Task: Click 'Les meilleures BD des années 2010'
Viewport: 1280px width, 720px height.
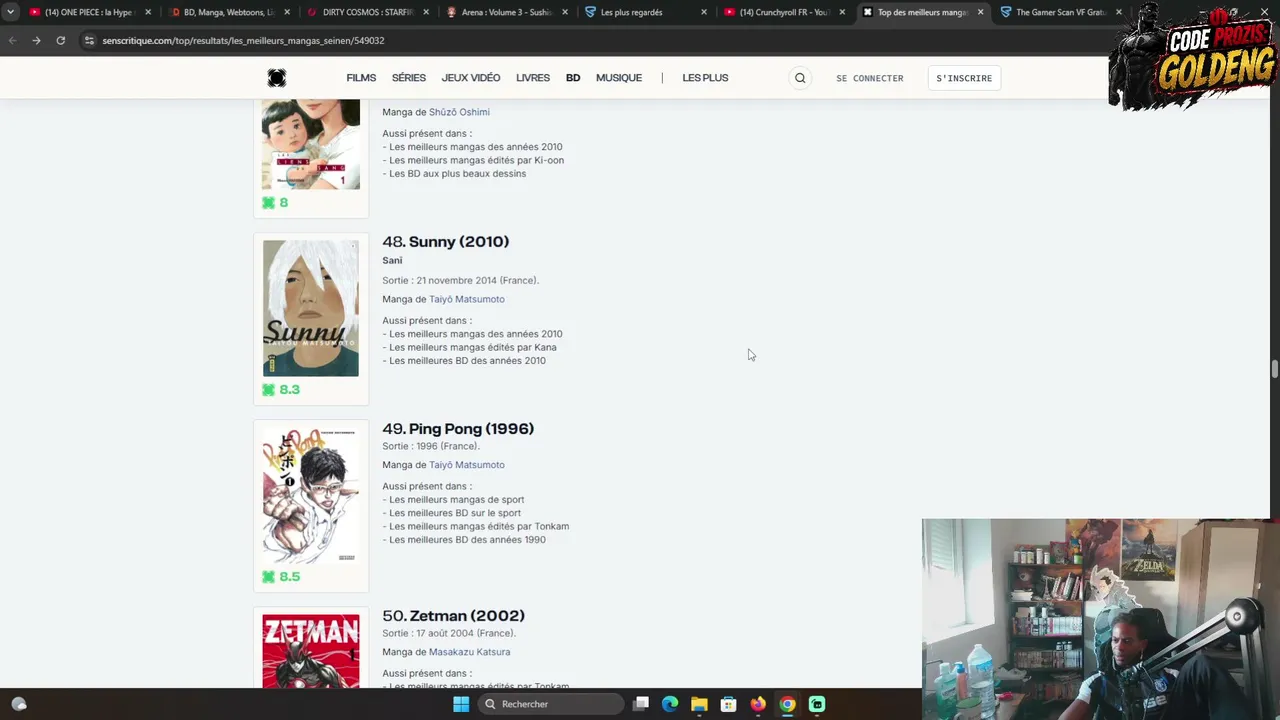Action: [468, 361]
